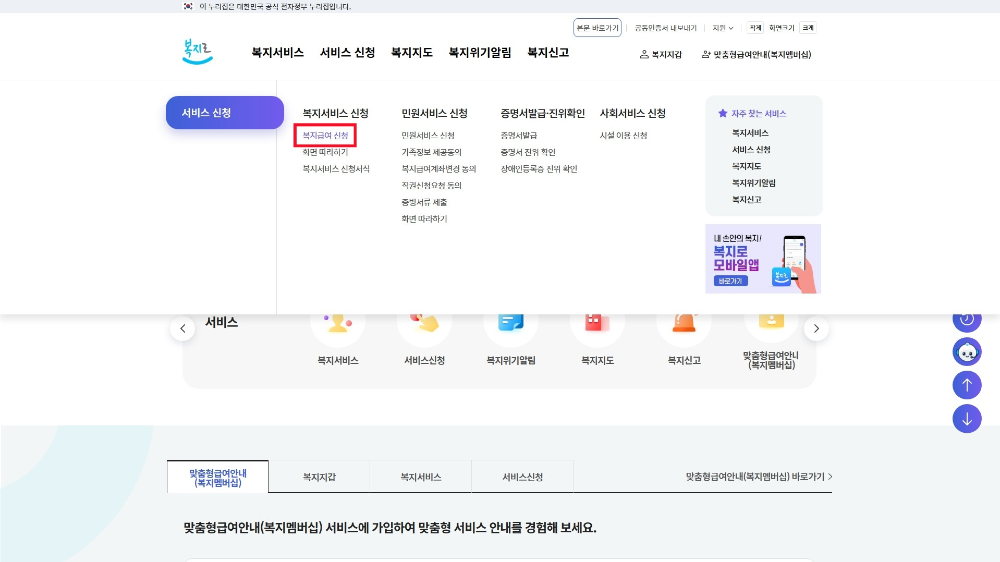The image size is (1000, 562).
Task: Select 증빙서류 제출 item
Action: tap(424, 202)
